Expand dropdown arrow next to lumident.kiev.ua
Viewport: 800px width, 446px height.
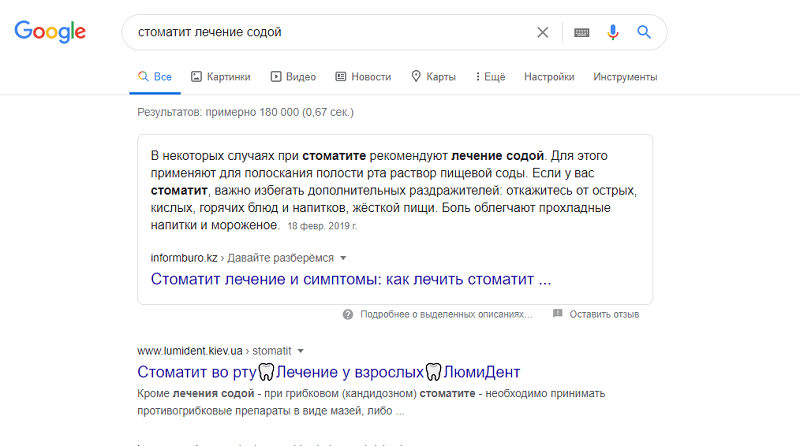pyautogui.click(x=300, y=351)
